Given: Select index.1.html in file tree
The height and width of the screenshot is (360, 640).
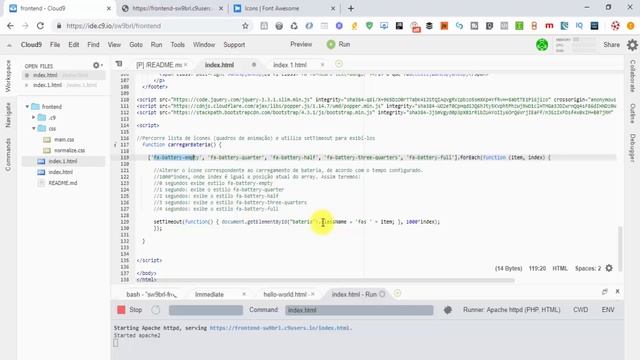Looking at the screenshot, I should 62,161.
